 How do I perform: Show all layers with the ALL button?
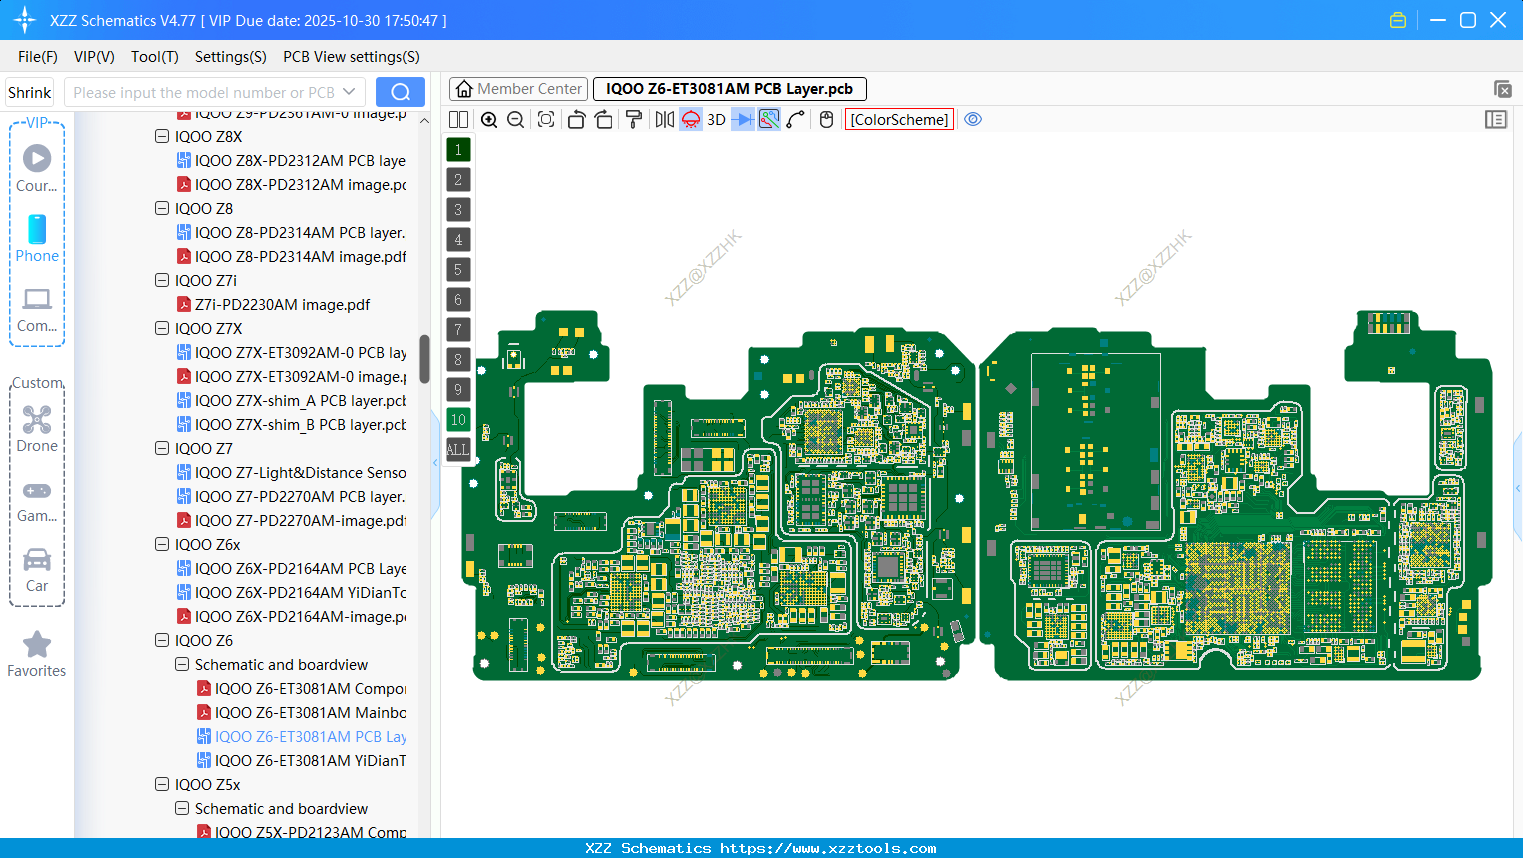coord(458,449)
